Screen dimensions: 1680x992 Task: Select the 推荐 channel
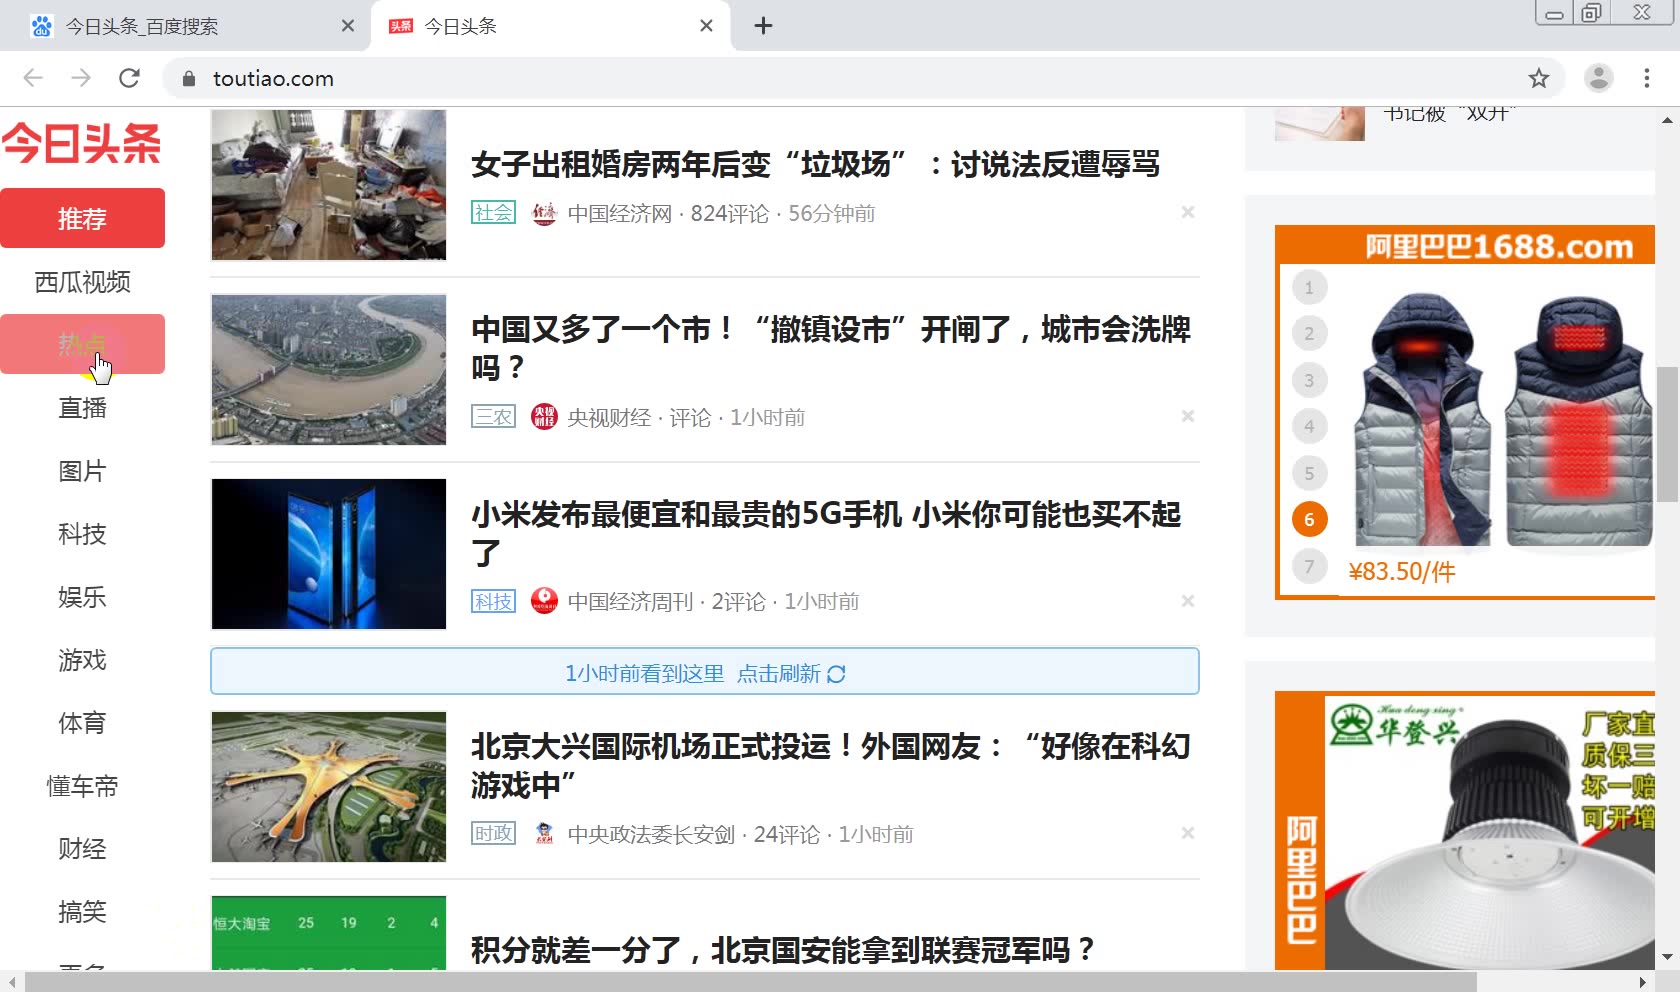point(82,218)
